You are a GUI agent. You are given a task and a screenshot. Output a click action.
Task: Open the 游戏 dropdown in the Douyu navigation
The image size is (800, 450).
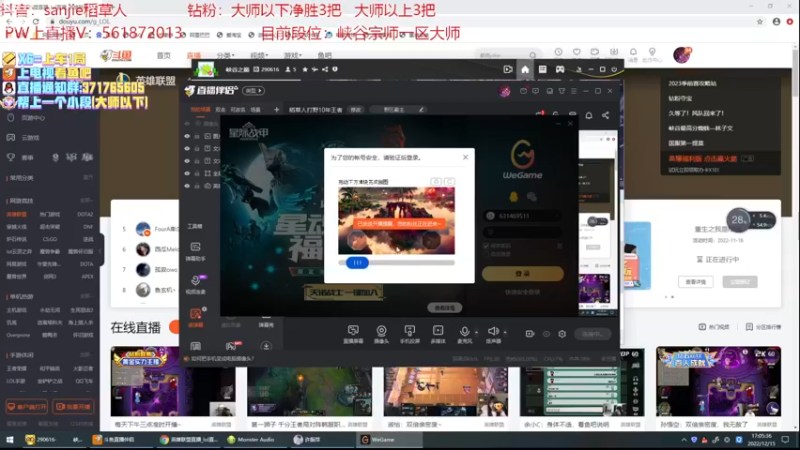click(292, 55)
